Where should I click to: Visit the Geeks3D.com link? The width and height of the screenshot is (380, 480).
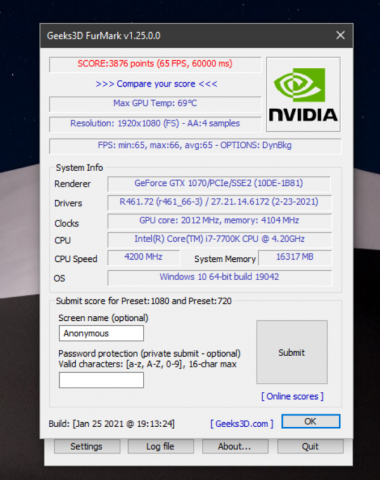coord(242,424)
